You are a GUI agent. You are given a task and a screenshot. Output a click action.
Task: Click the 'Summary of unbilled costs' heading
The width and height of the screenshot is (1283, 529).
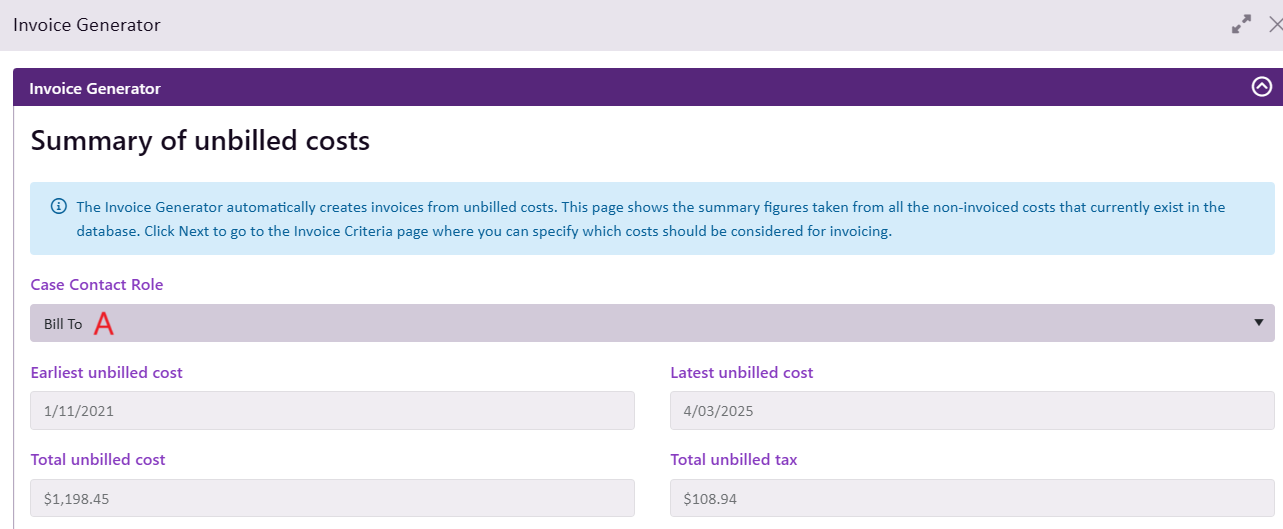point(200,141)
